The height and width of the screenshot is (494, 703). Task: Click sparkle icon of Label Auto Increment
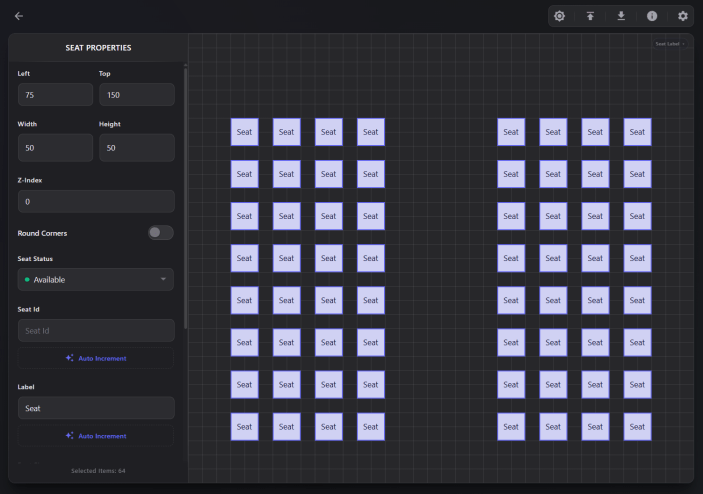[x=70, y=436]
